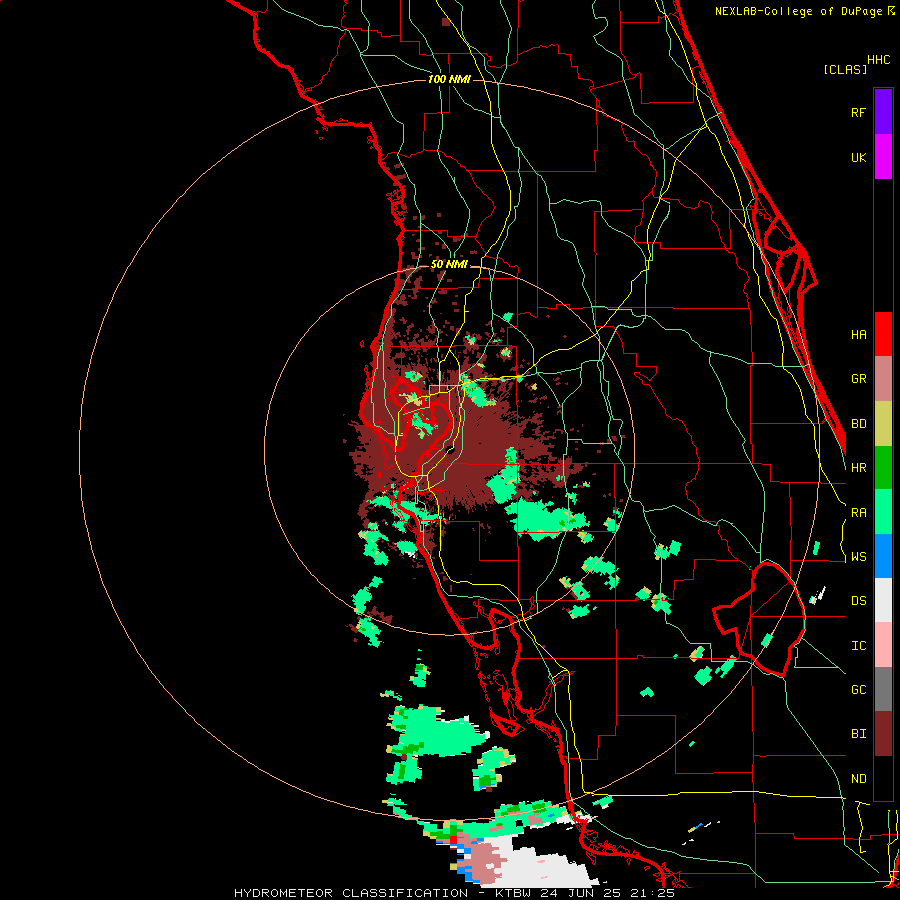Click the BD legend label
This screenshot has height=900, width=900.
pyautogui.click(x=858, y=424)
